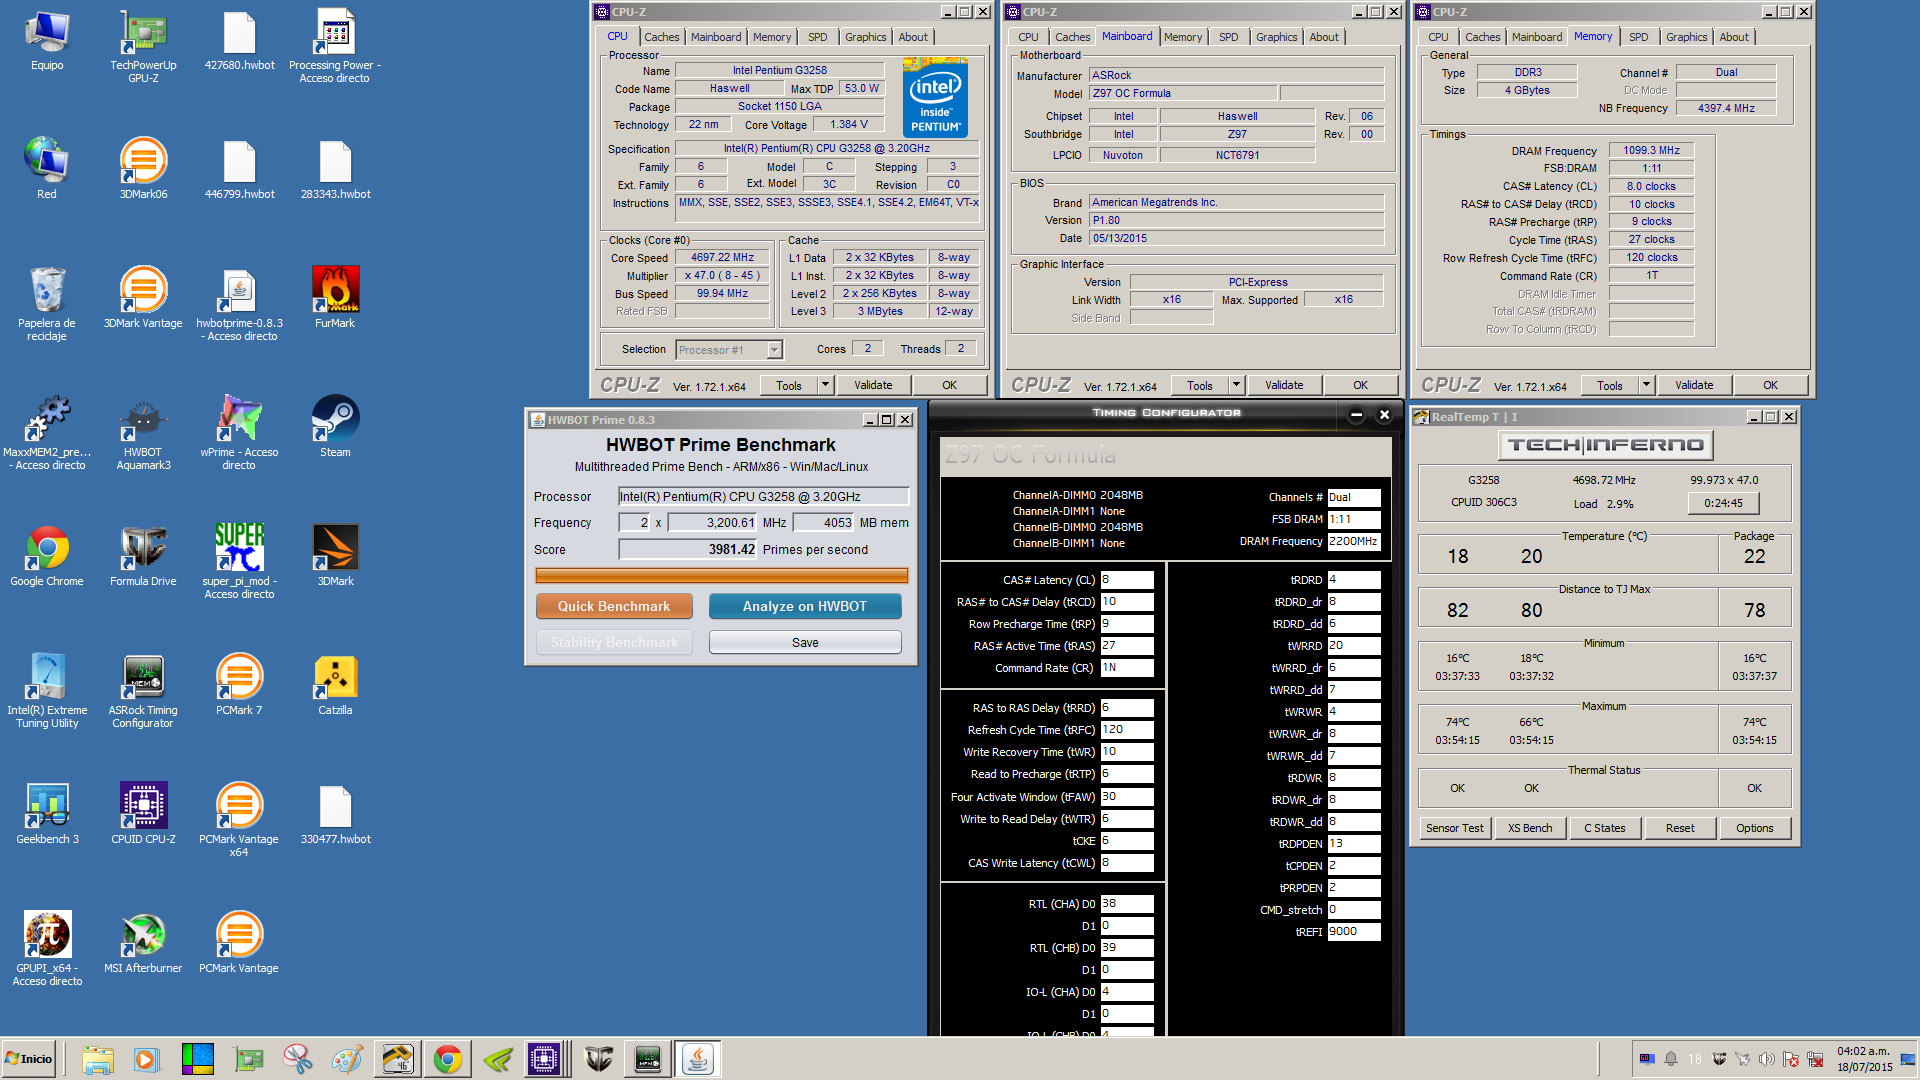The width and height of the screenshot is (1920, 1080).
Task: Open the 427680.hwbot file icon
Action: pyautogui.click(x=239, y=40)
